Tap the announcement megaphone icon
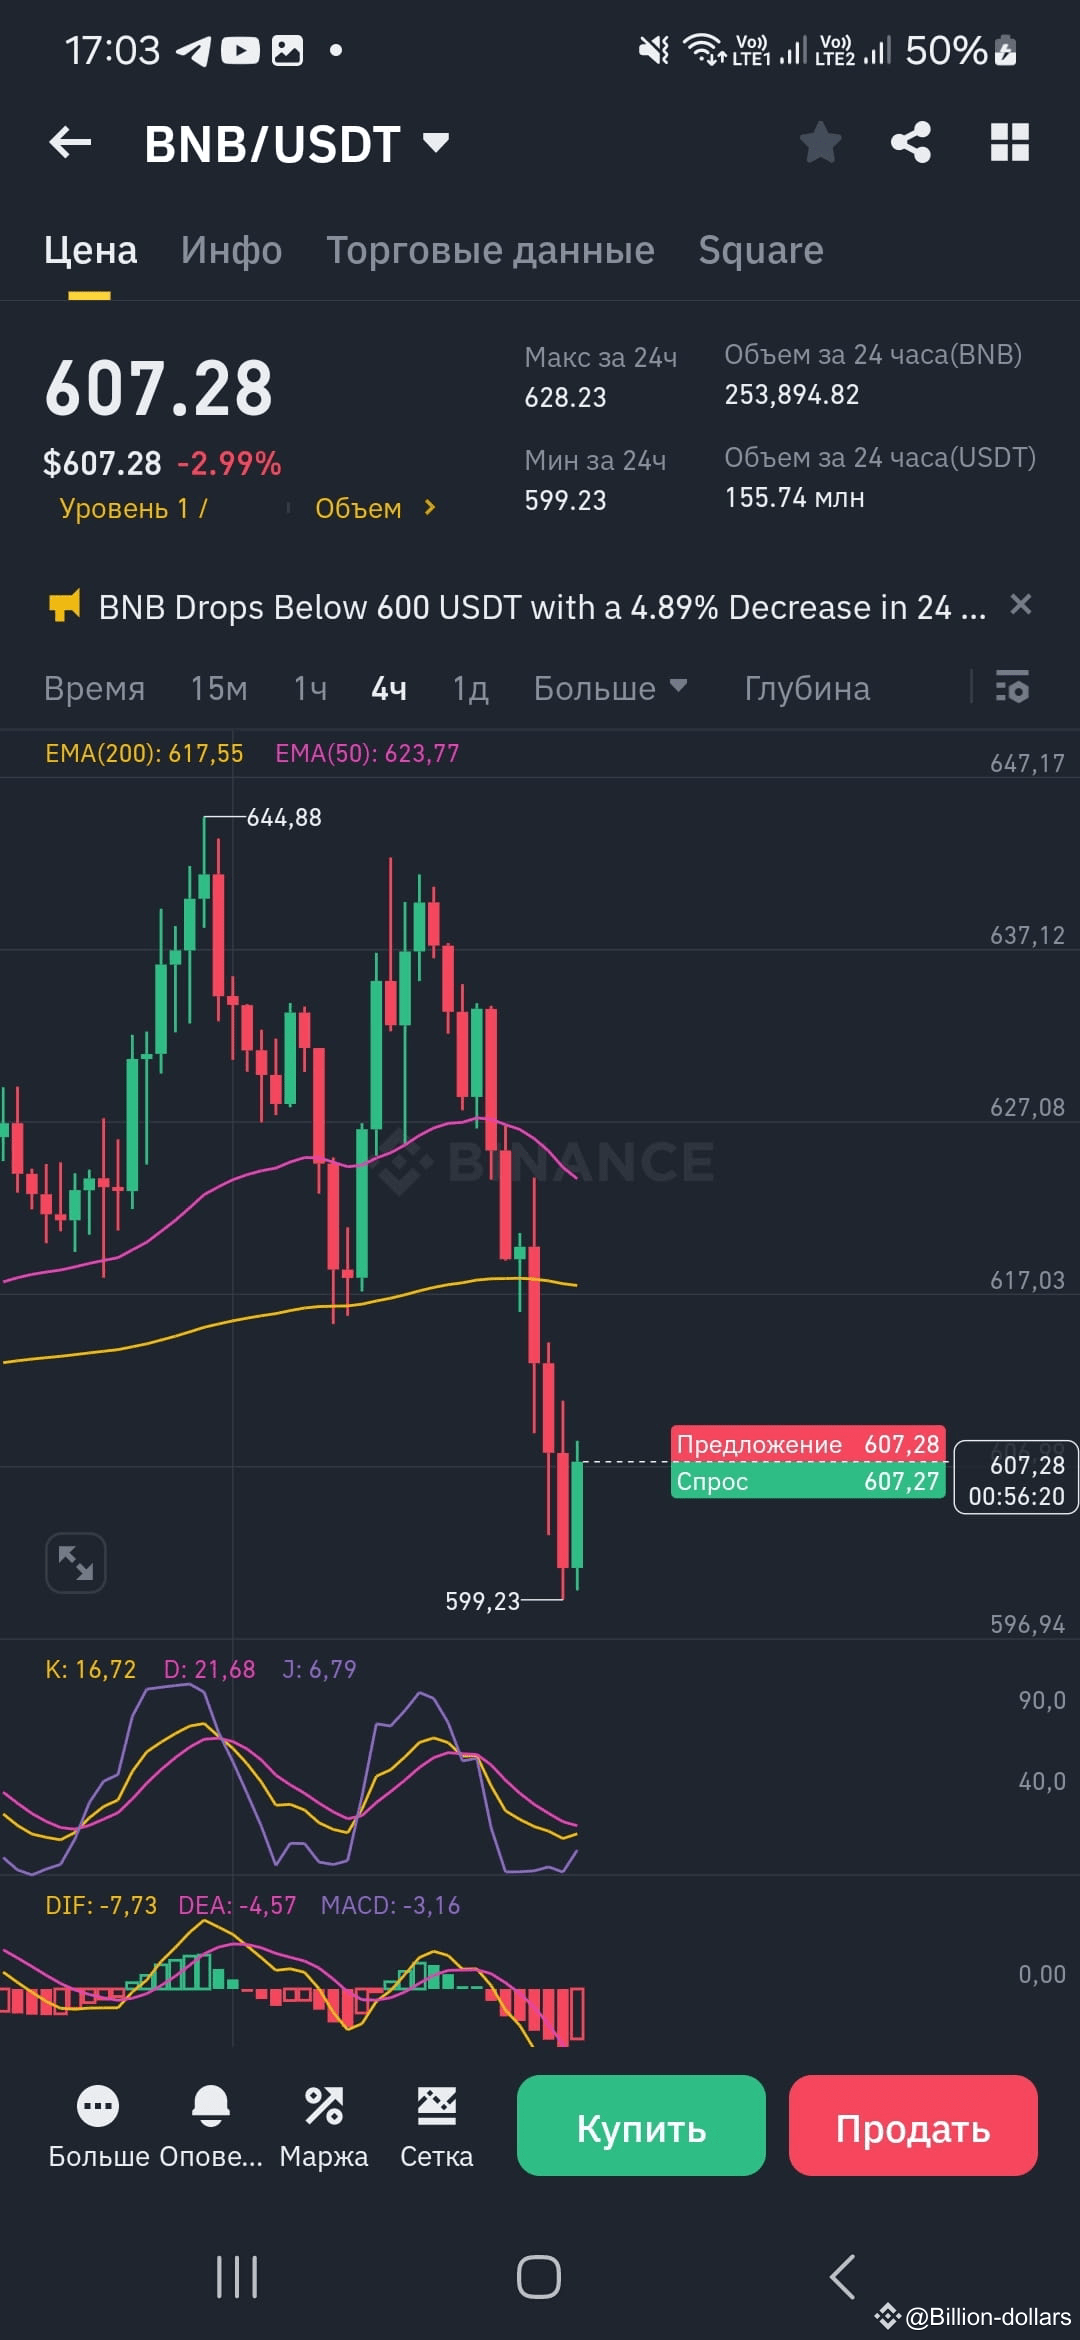 (66, 606)
